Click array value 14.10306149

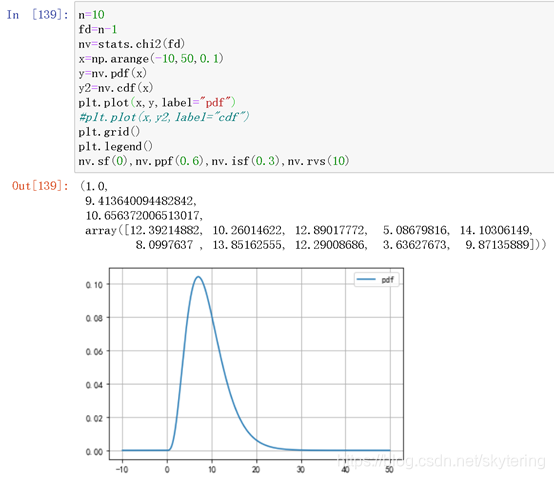(x=496, y=230)
